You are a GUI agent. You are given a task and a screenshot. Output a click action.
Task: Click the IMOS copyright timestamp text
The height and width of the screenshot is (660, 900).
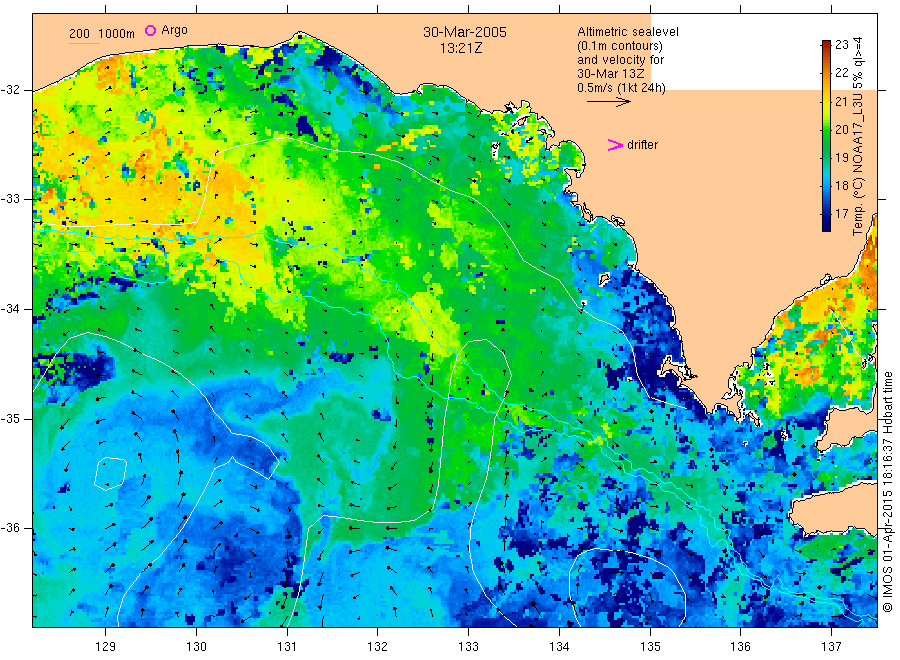tap(887, 491)
